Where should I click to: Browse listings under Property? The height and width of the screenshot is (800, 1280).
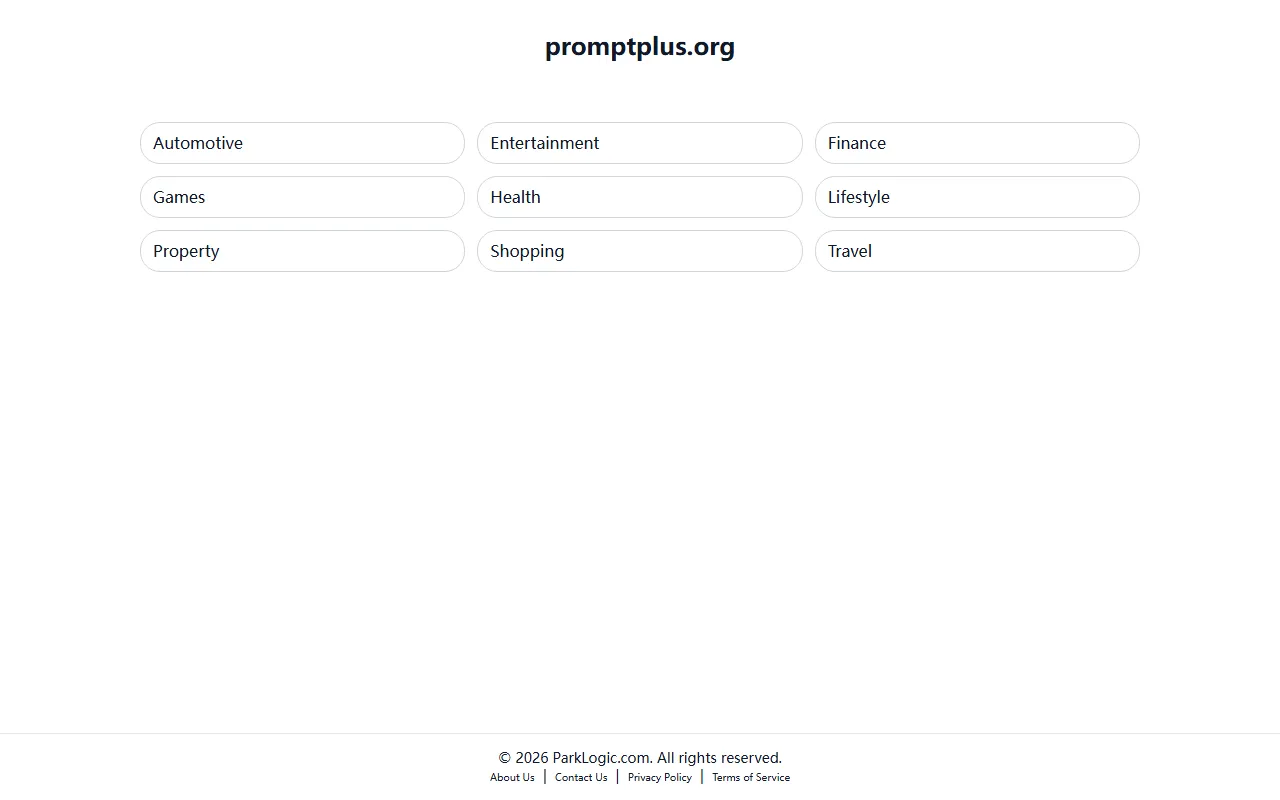pyautogui.click(x=302, y=251)
